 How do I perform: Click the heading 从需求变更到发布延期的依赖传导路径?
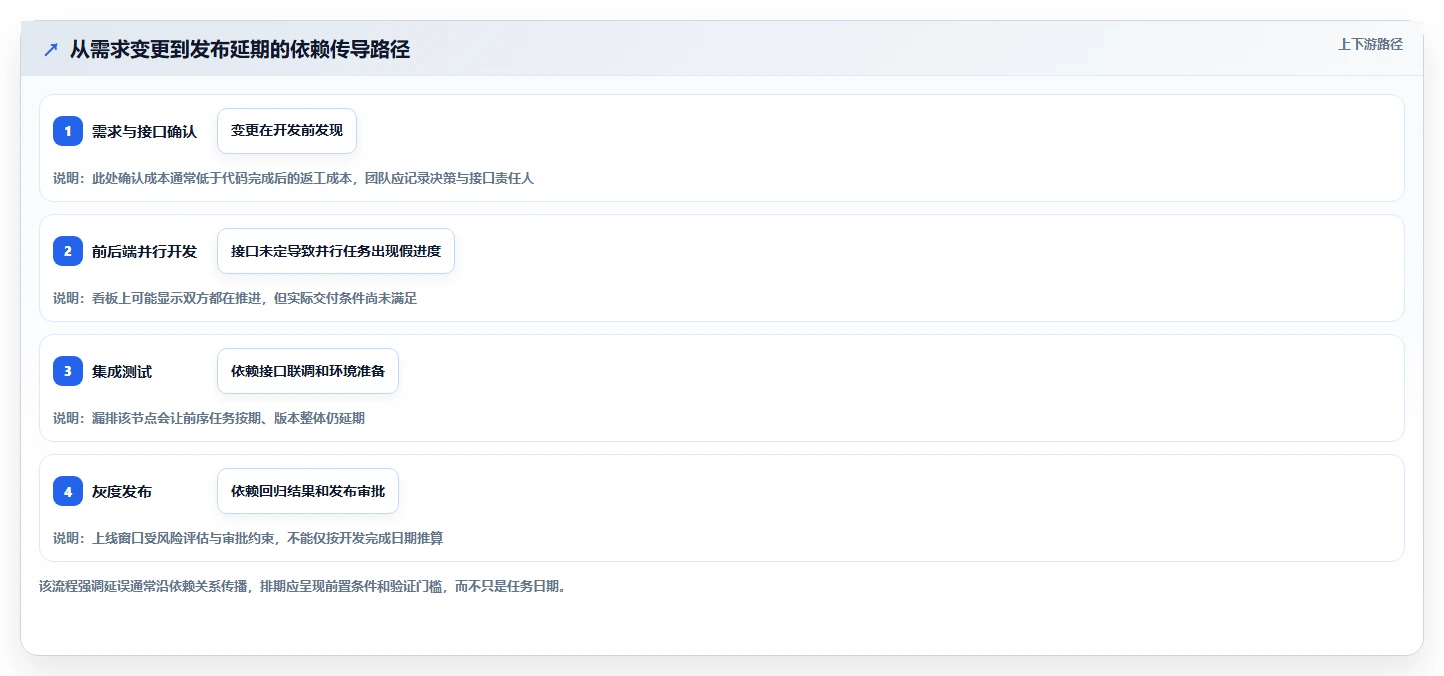click(x=240, y=49)
